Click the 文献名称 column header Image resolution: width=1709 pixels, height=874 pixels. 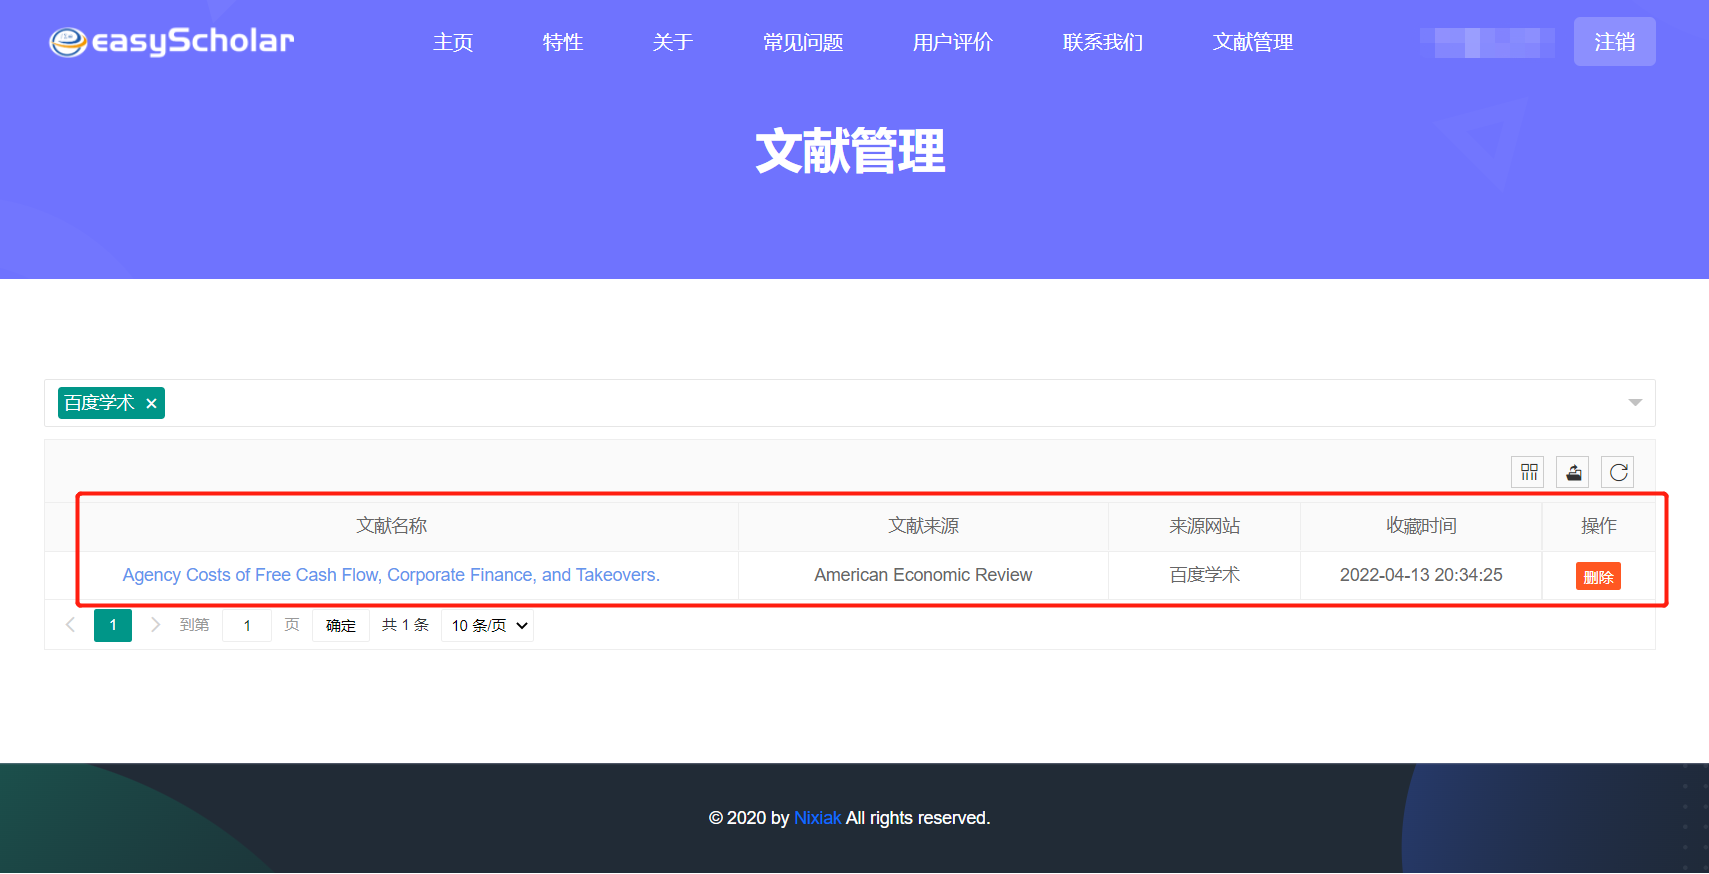point(392,526)
